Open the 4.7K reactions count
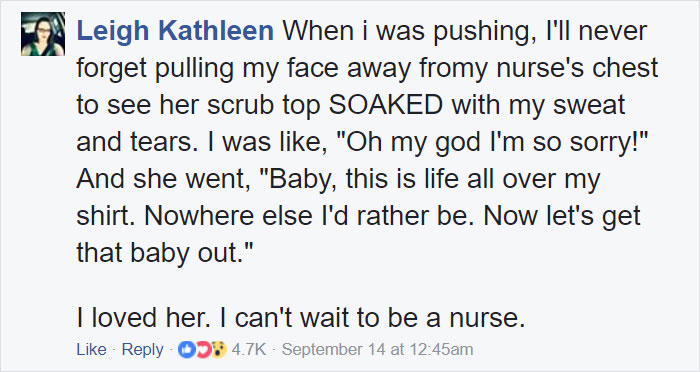 click(x=249, y=349)
